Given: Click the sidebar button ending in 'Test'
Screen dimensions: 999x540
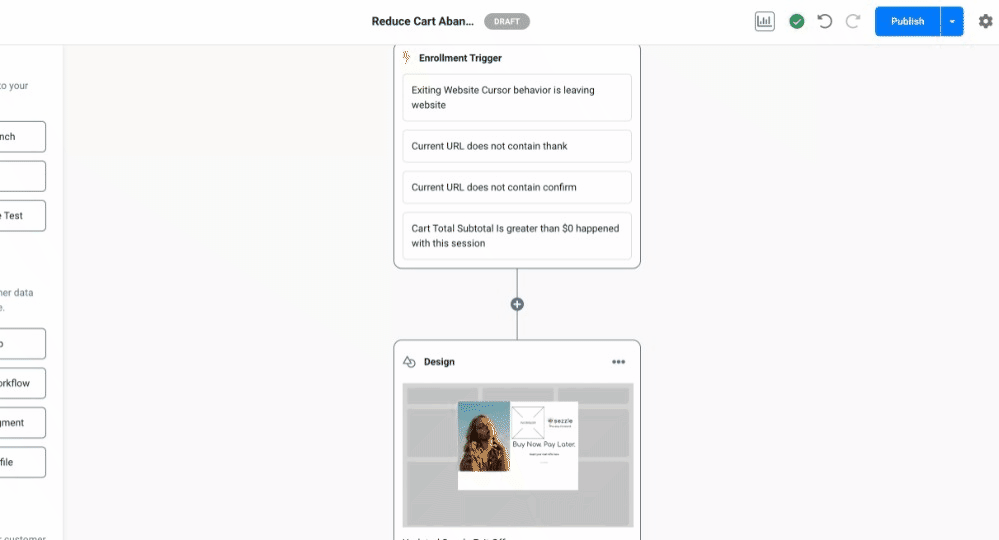Looking at the screenshot, I should point(22,215).
